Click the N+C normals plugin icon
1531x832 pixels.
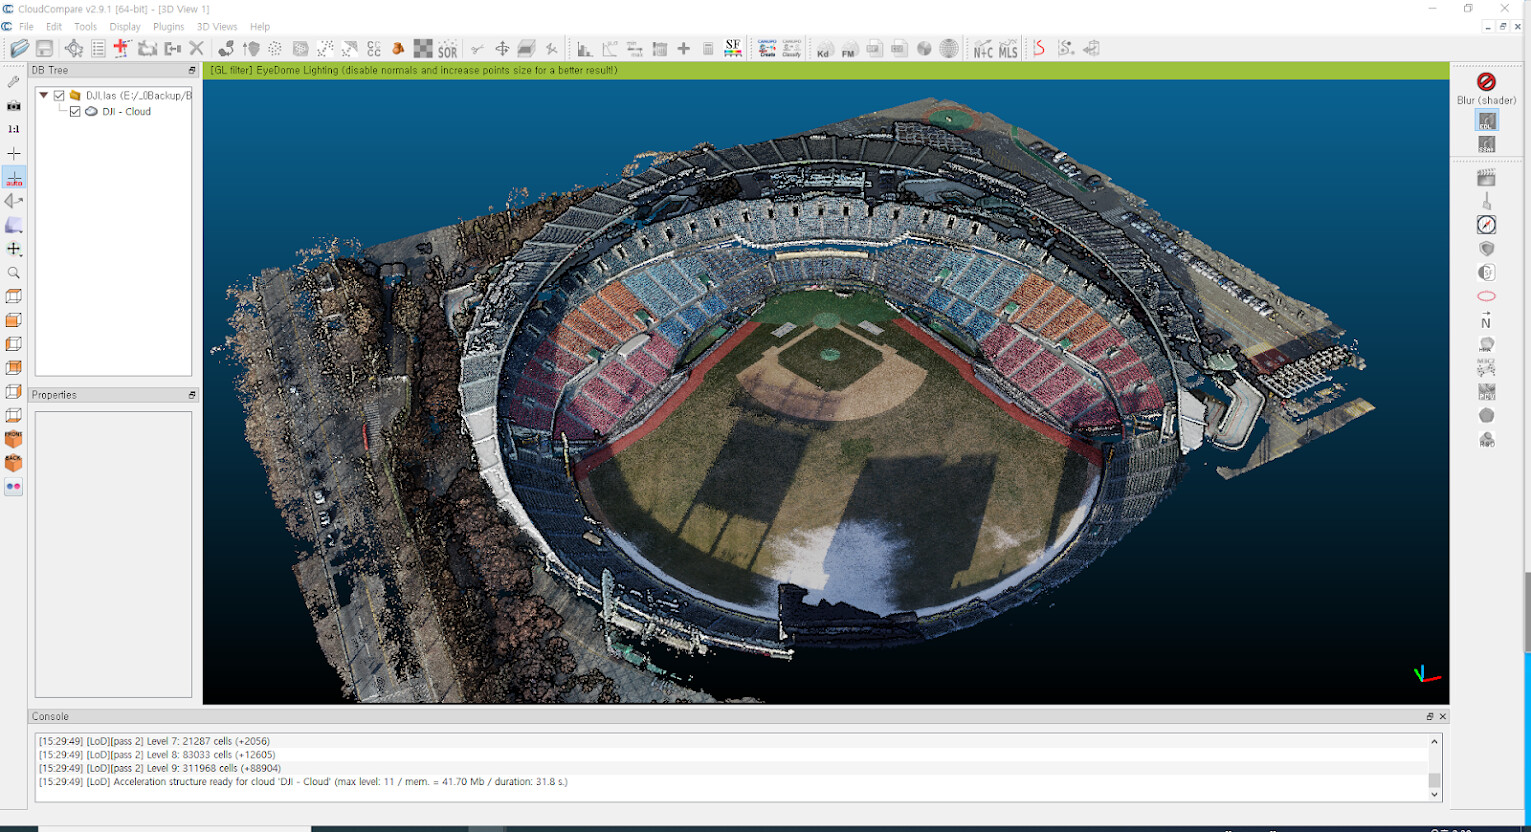pyautogui.click(x=983, y=48)
